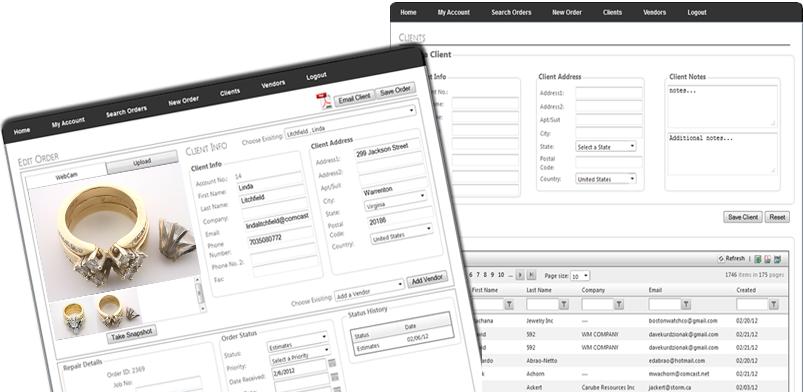Image resolution: width=804 pixels, height=392 pixels.
Task: Open Clients in Edit Order window menu
Action: (230, 92)
